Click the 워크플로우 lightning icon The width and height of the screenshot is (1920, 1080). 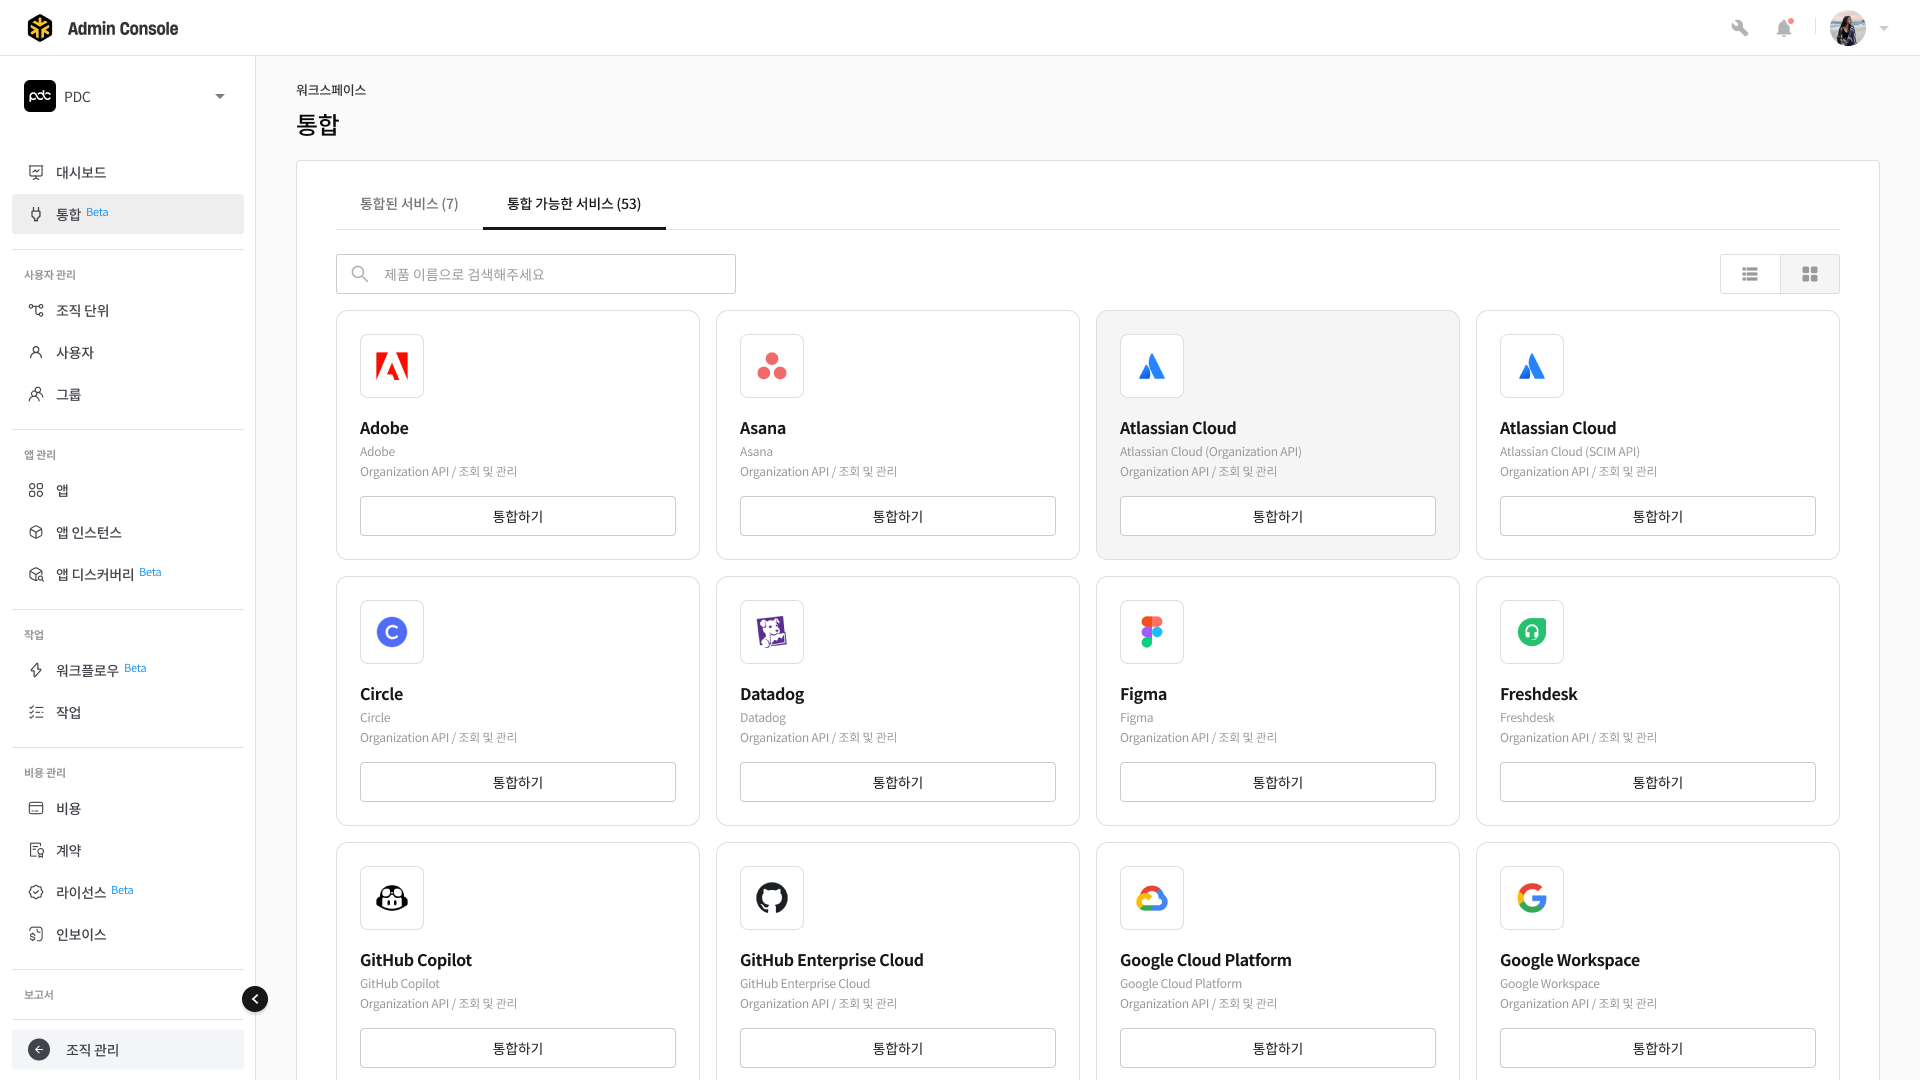[36, 670]
